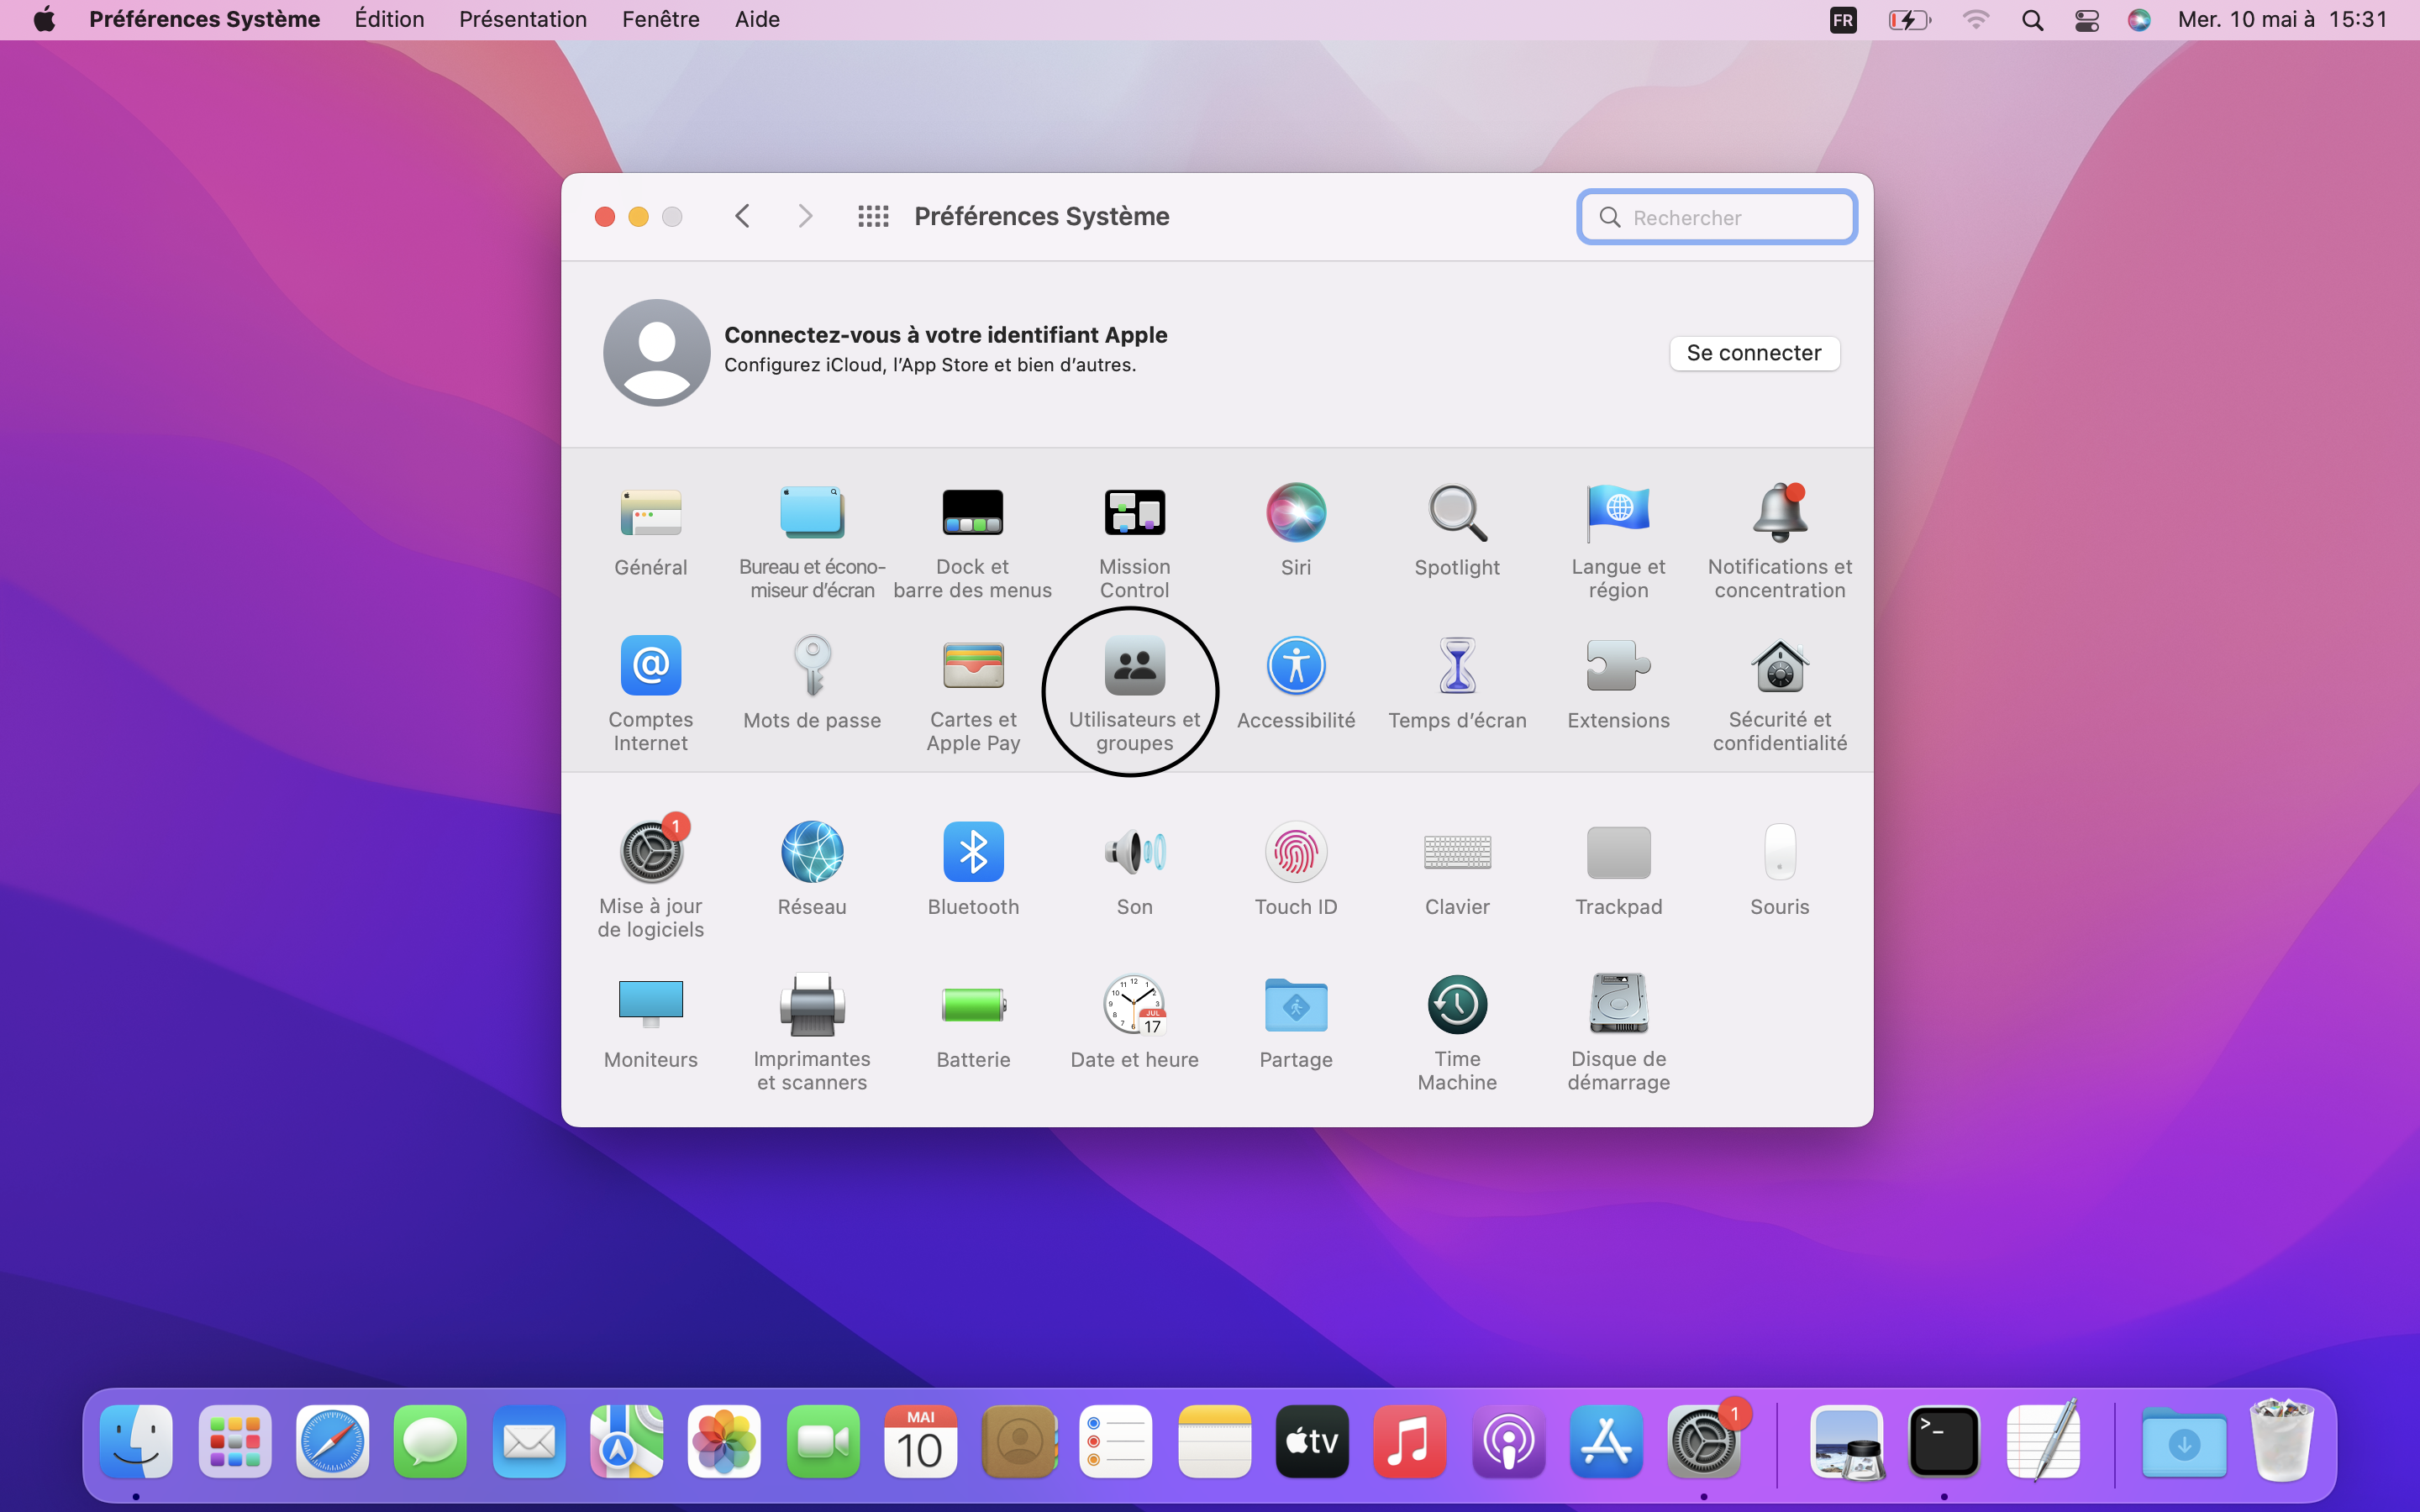
Task: Open Comptes Internet pane
Action: [x=651, y=694]
